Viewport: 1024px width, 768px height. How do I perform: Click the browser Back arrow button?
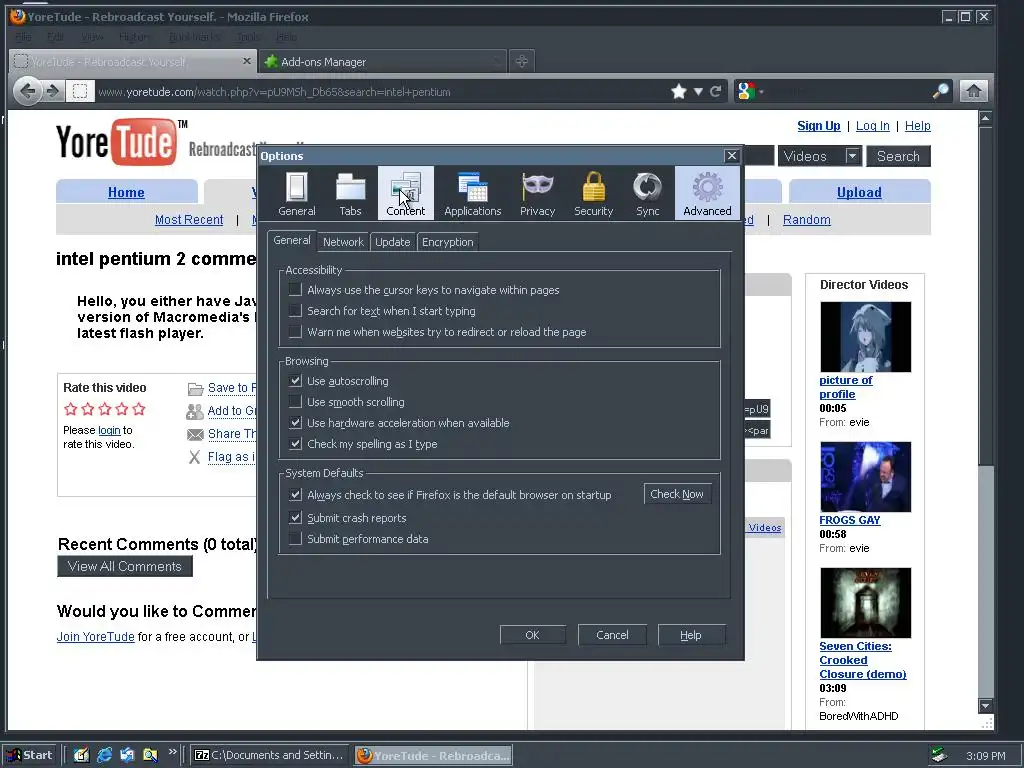[x=27, y=91]
